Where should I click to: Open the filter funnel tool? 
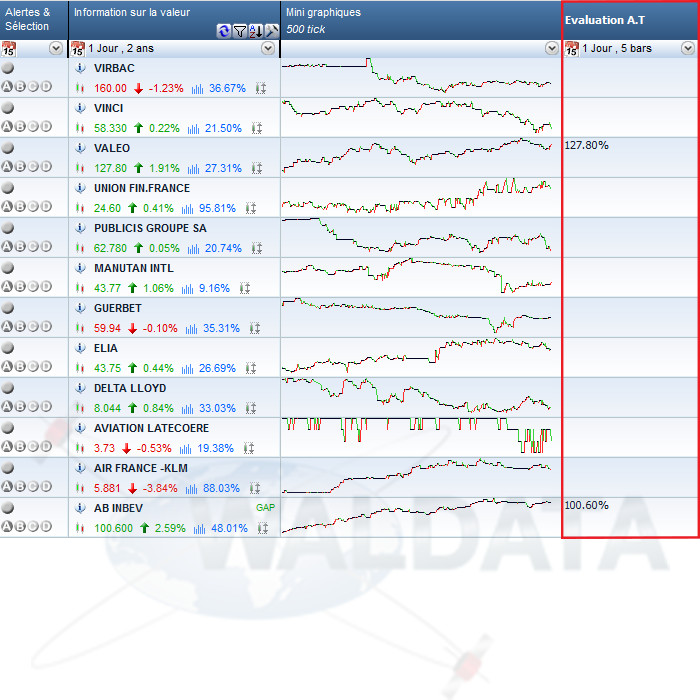pos(240,31)
